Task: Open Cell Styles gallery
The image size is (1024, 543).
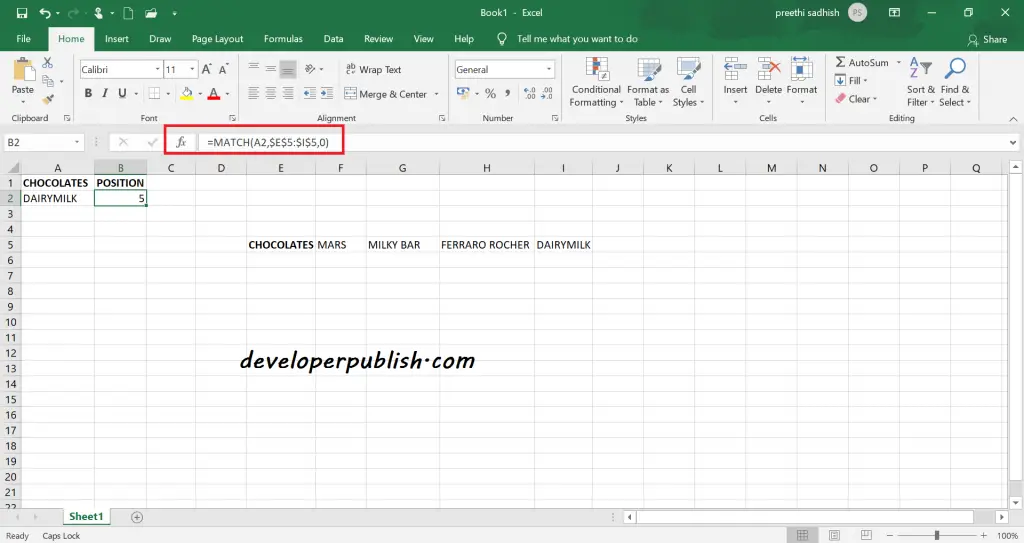Action: [688, 82]
